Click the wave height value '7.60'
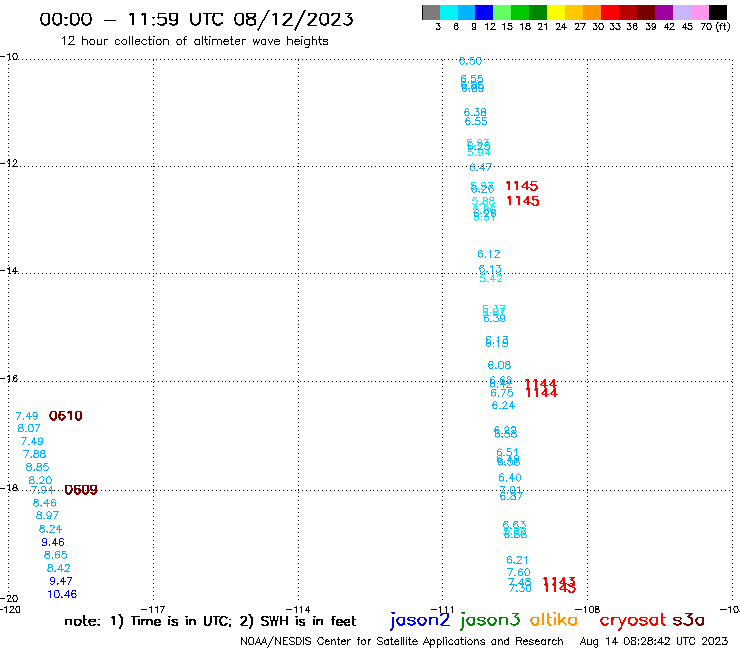740x650 pixels. coord(519,573)
